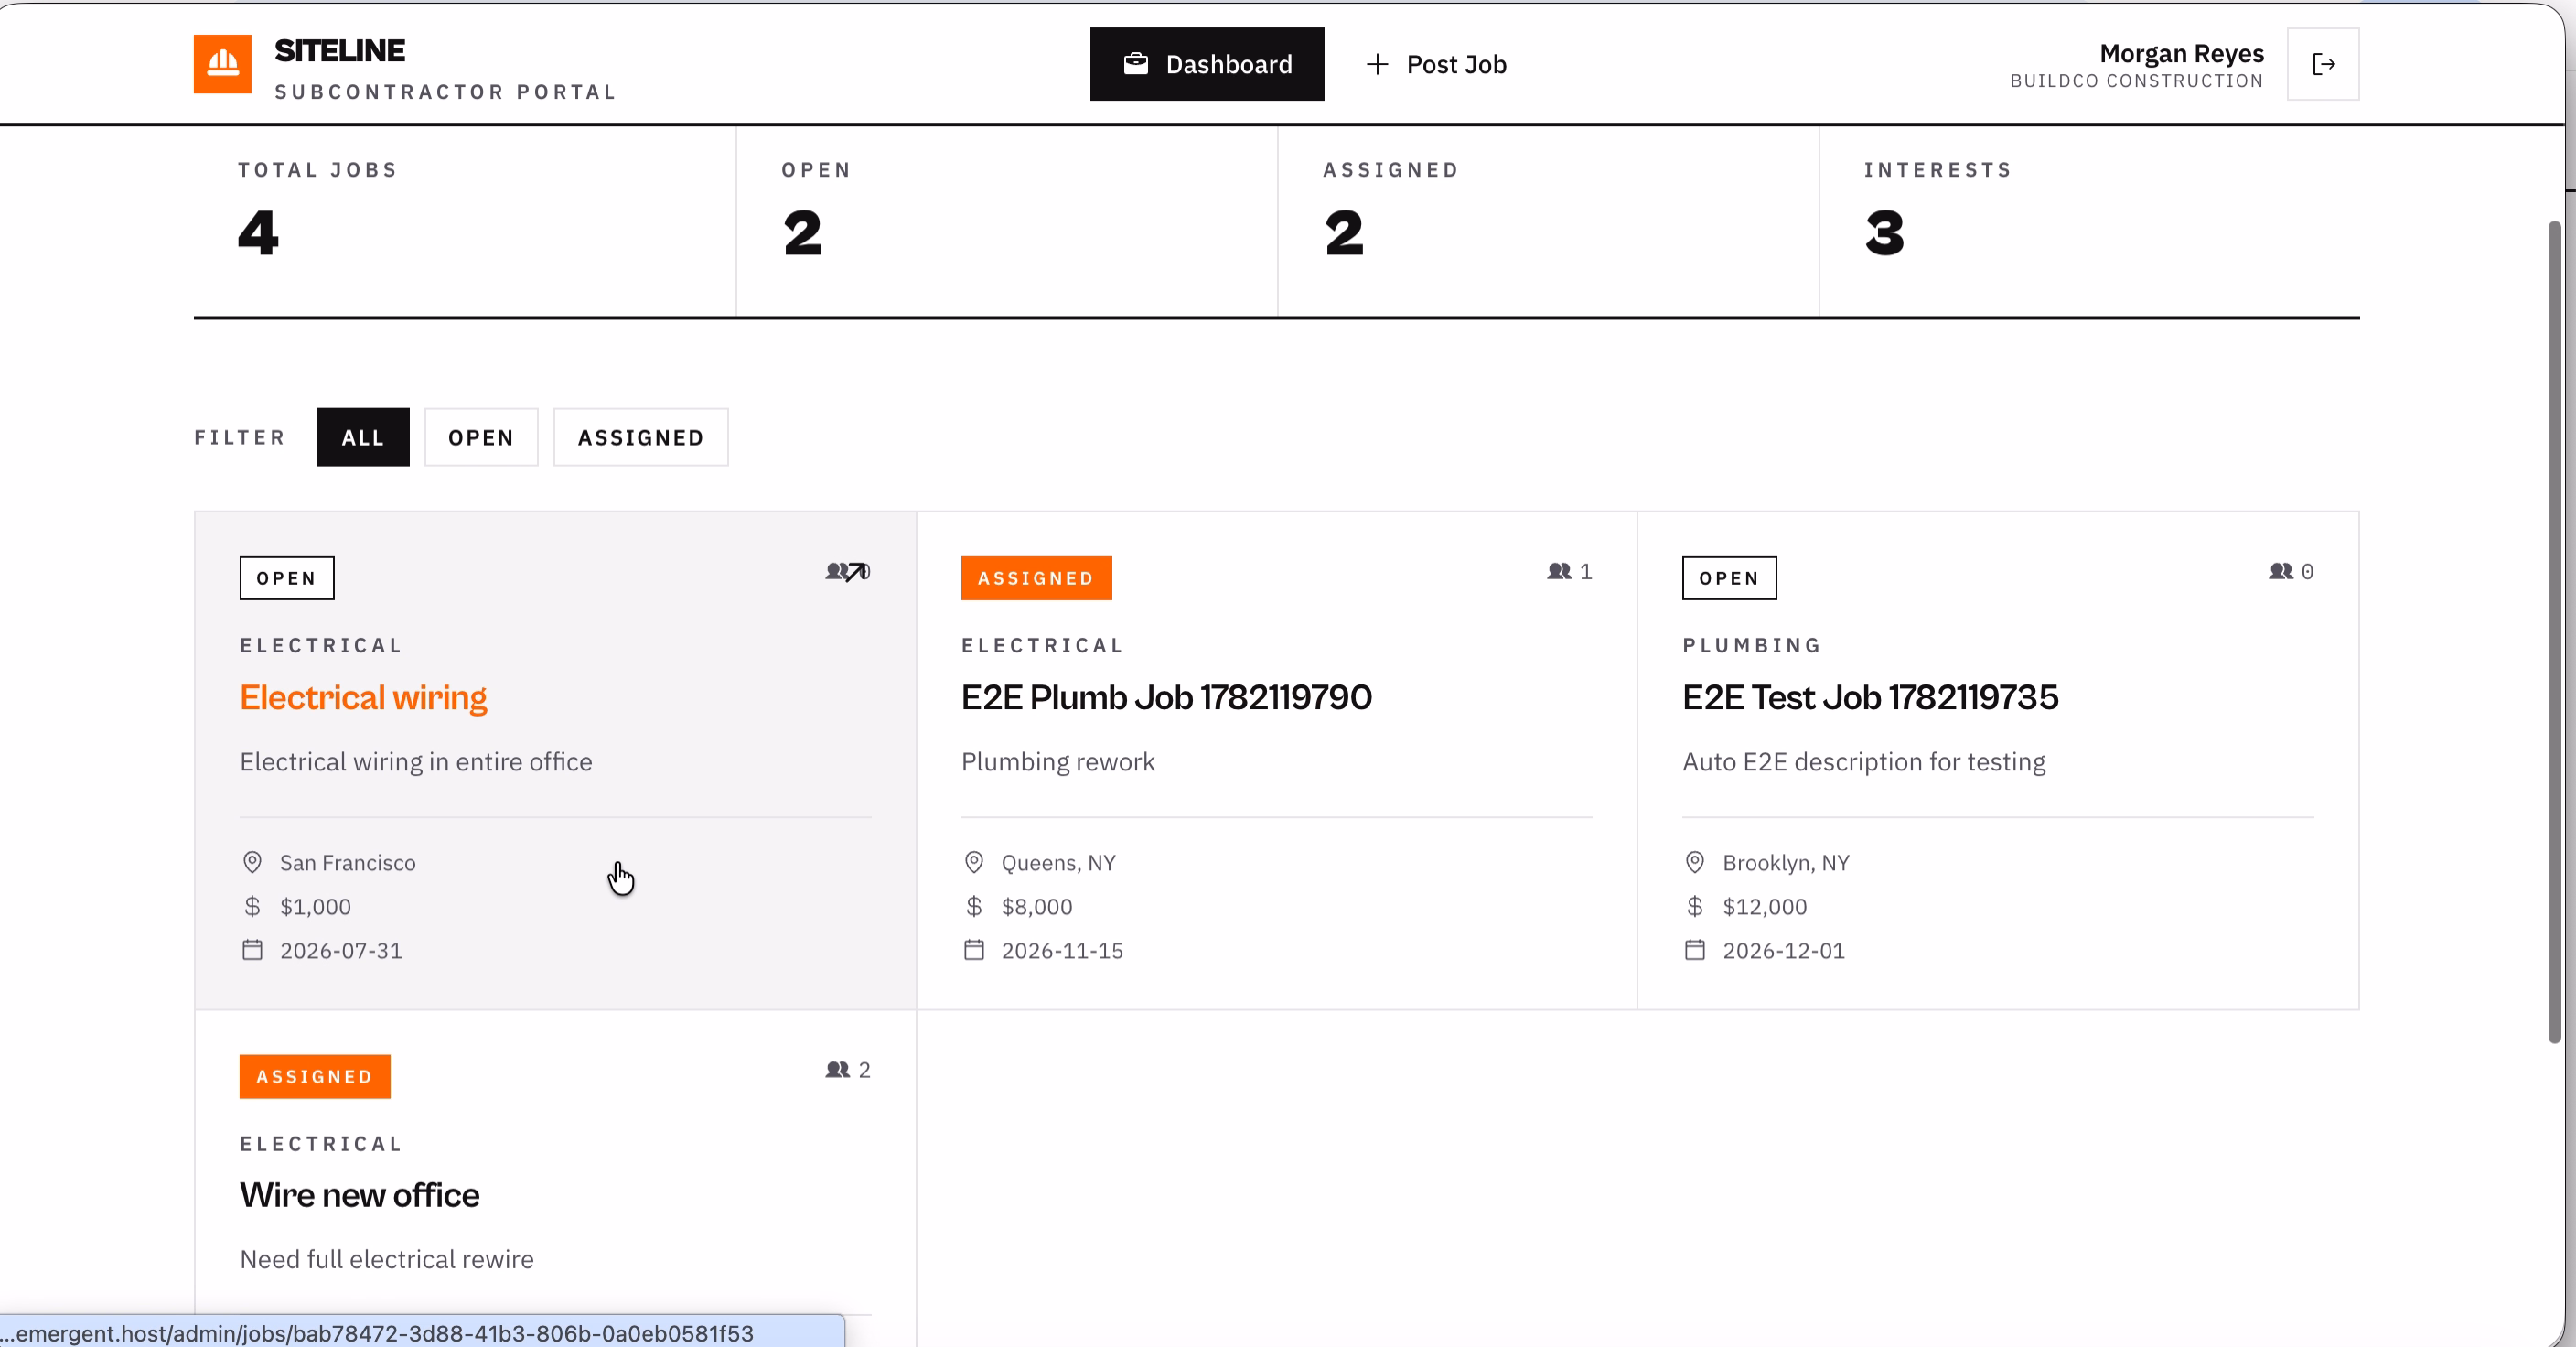Screen dimensions: 2576x1347
Task: Click the $1,000 budget value
Action: [x=315, y=906]
